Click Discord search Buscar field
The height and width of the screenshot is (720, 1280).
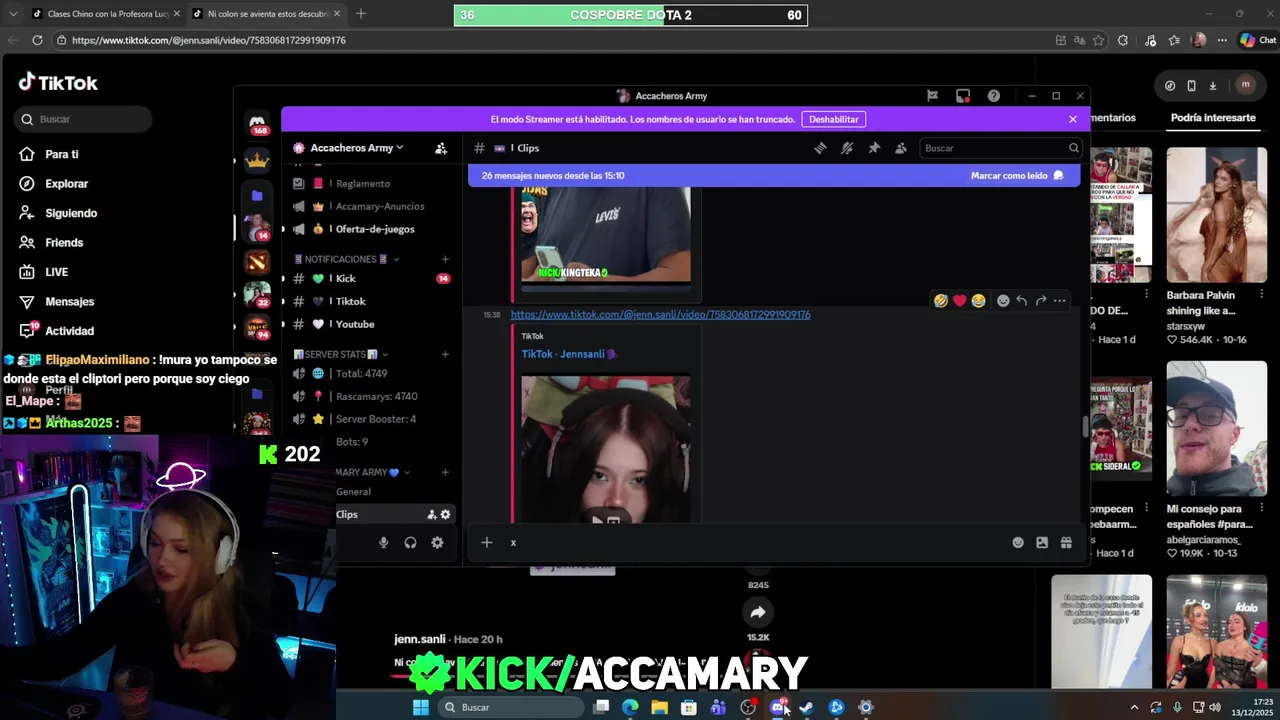click(x=1000, y=148)
